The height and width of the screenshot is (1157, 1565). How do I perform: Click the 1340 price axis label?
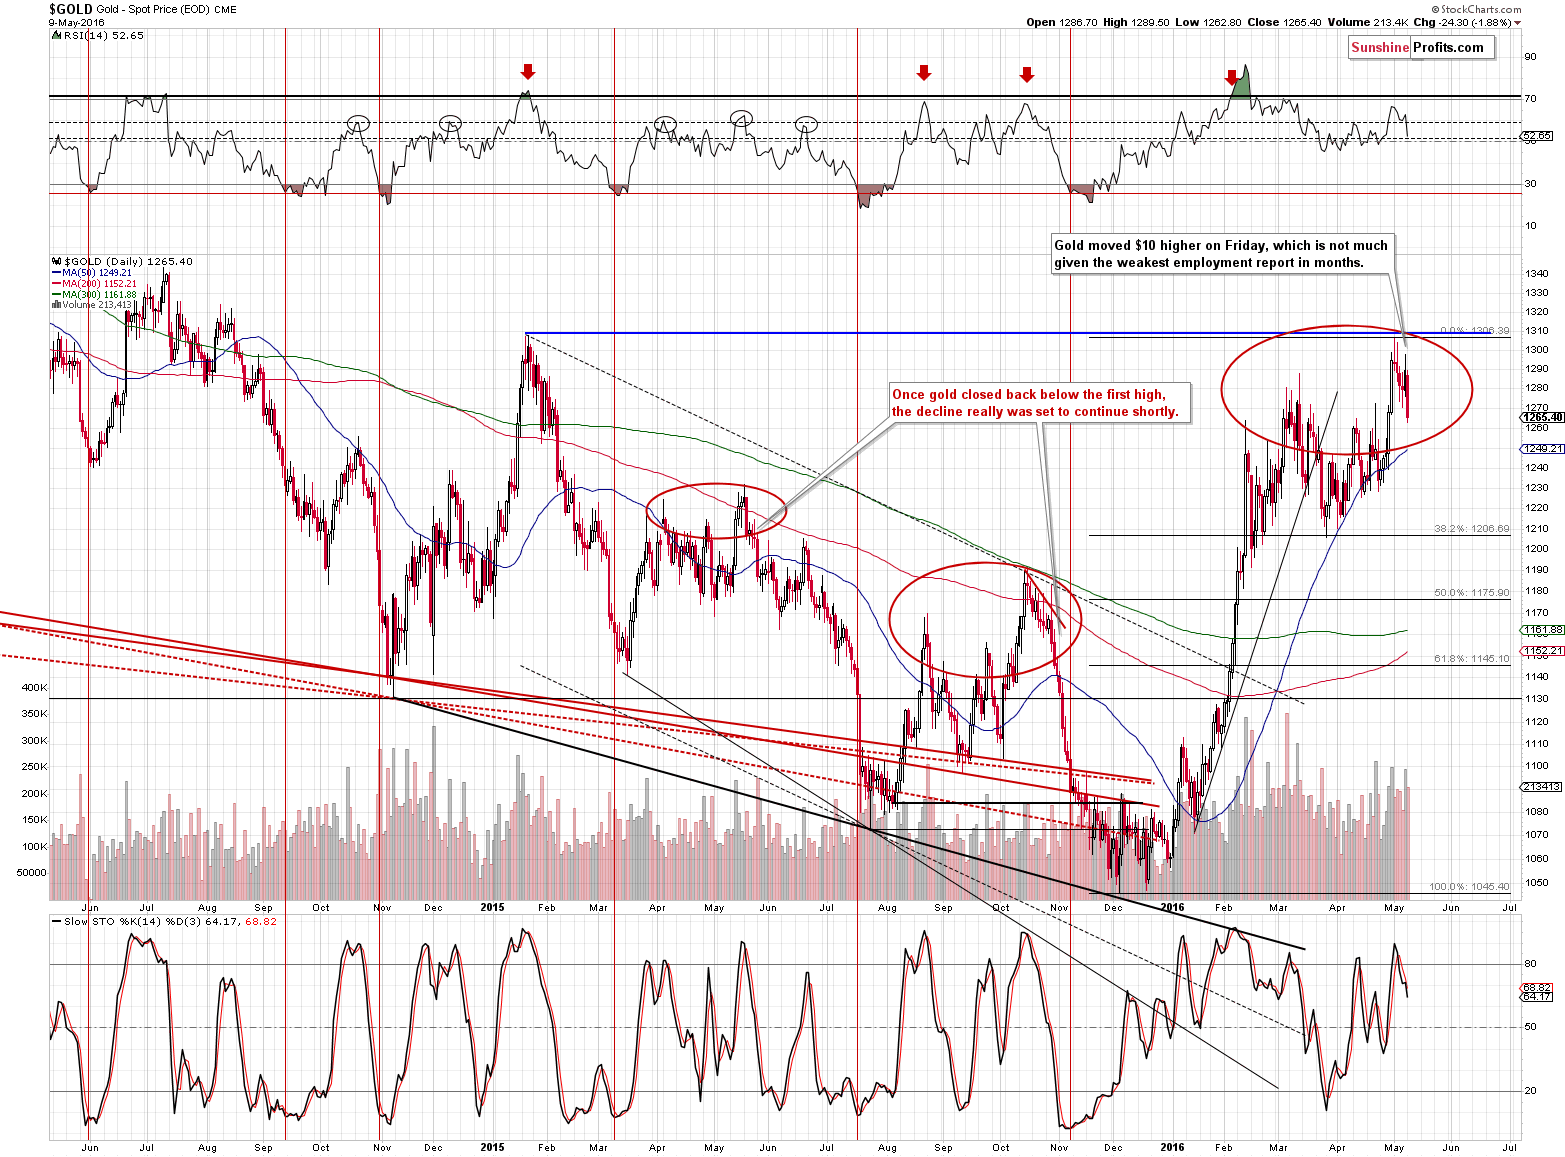[1536, 274]
